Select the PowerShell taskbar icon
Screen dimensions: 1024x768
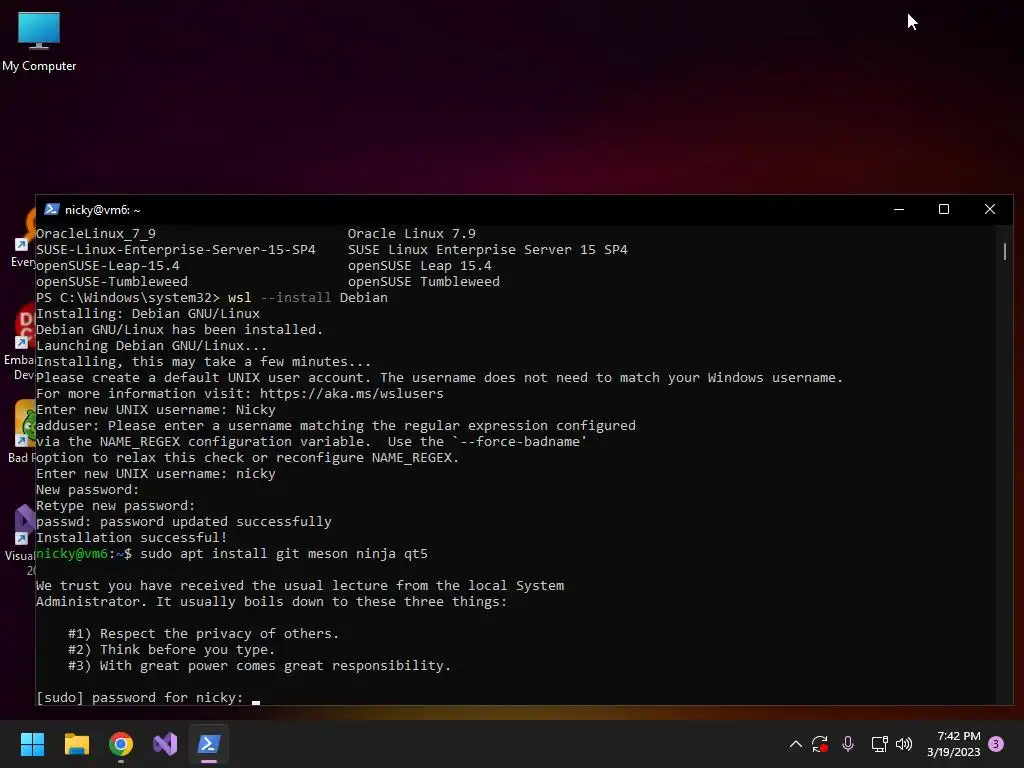click(x=209, y=744)
